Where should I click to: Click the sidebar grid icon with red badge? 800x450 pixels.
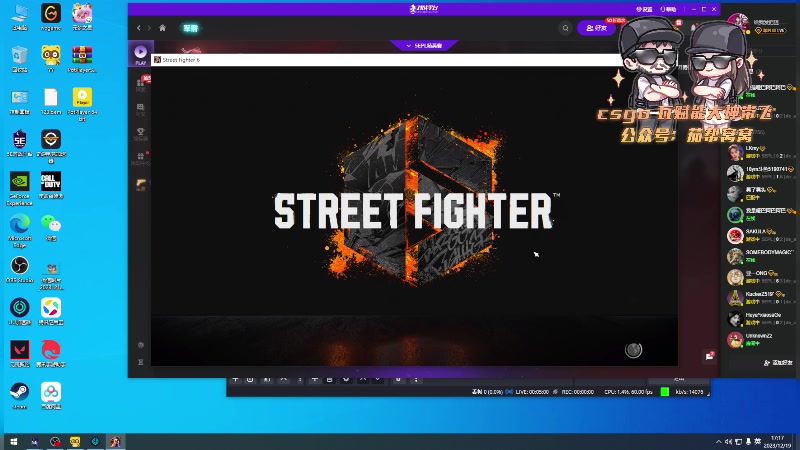tap(141, 83)
